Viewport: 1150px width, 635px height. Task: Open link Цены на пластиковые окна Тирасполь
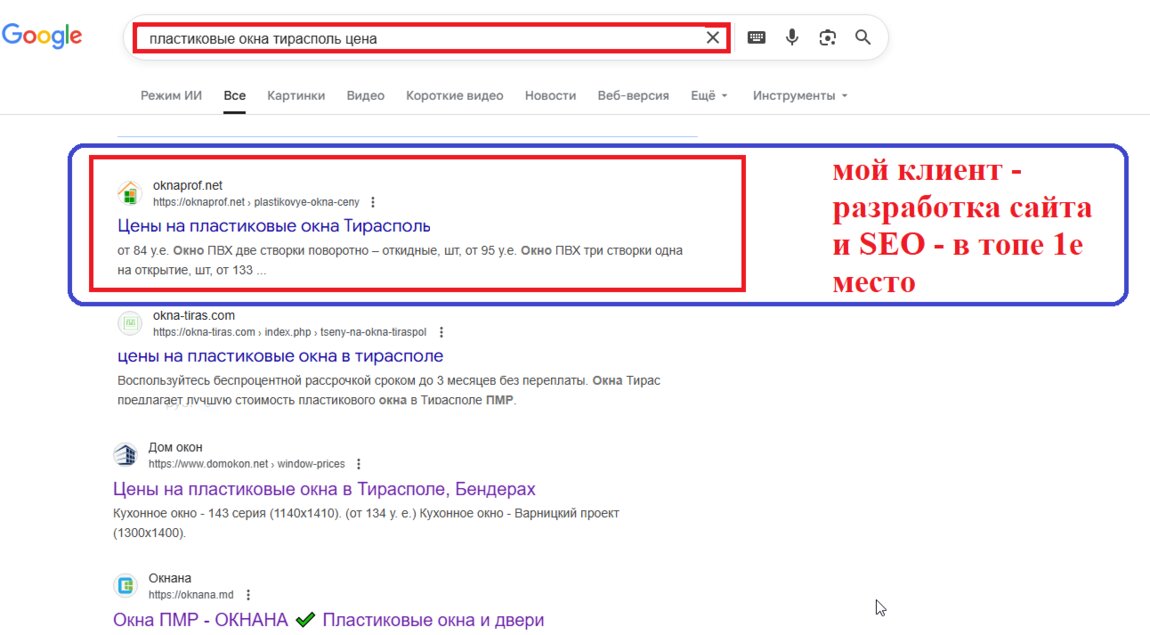coord(274,225)
